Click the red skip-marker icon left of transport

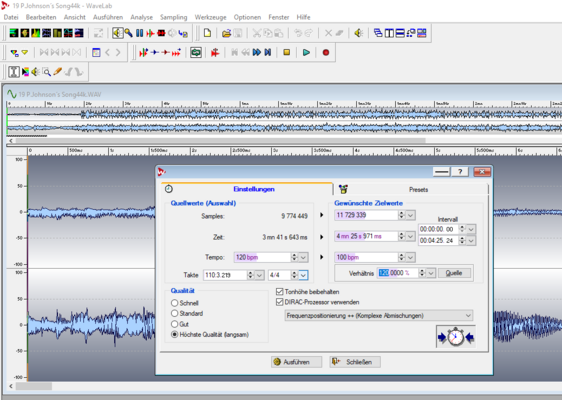click(215, 53)
